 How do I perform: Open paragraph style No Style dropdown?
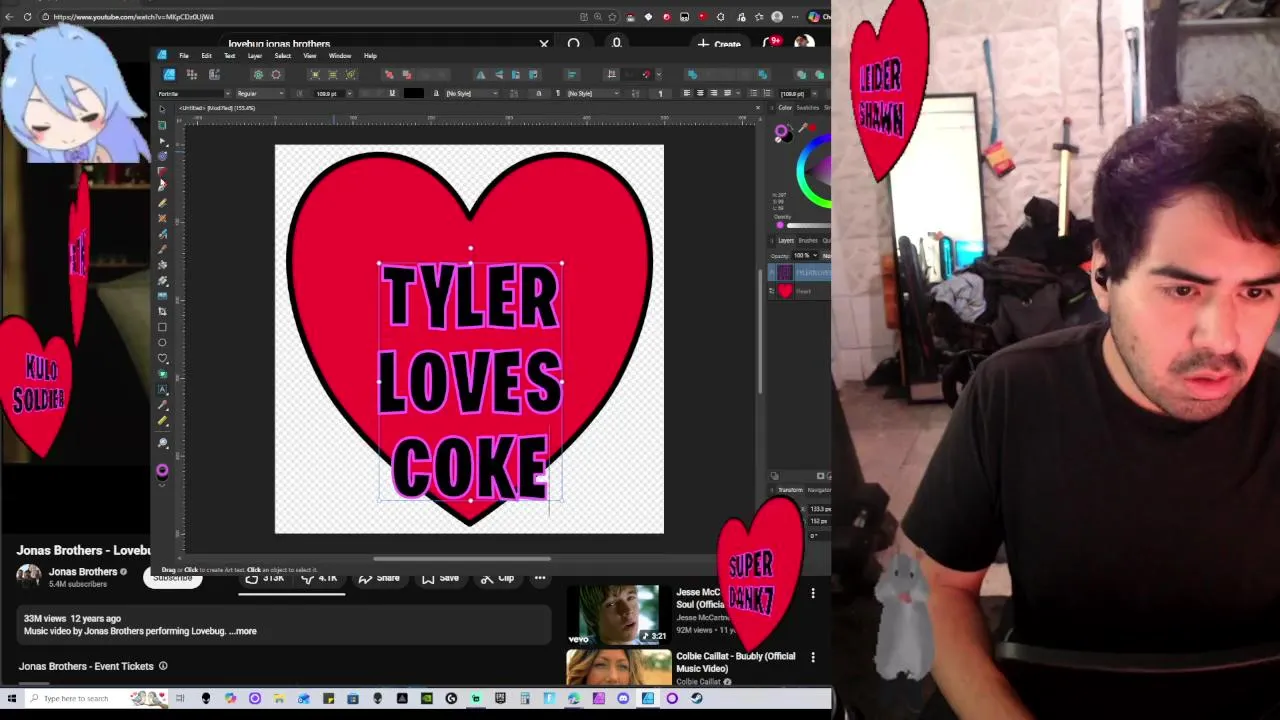click(616, 94)
